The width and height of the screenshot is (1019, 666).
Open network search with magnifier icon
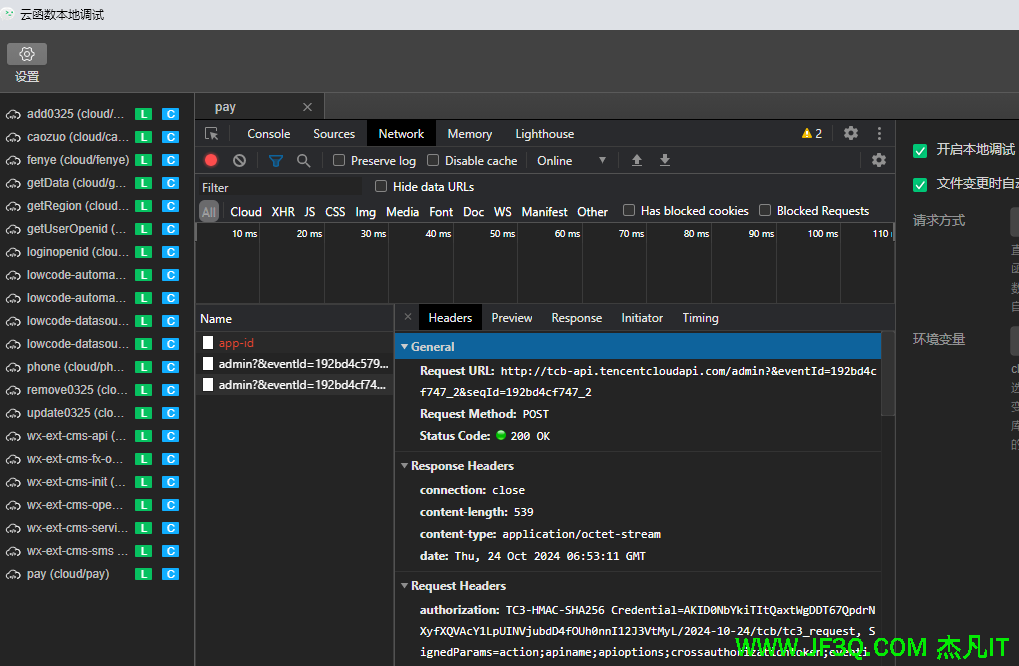[304, 160]
